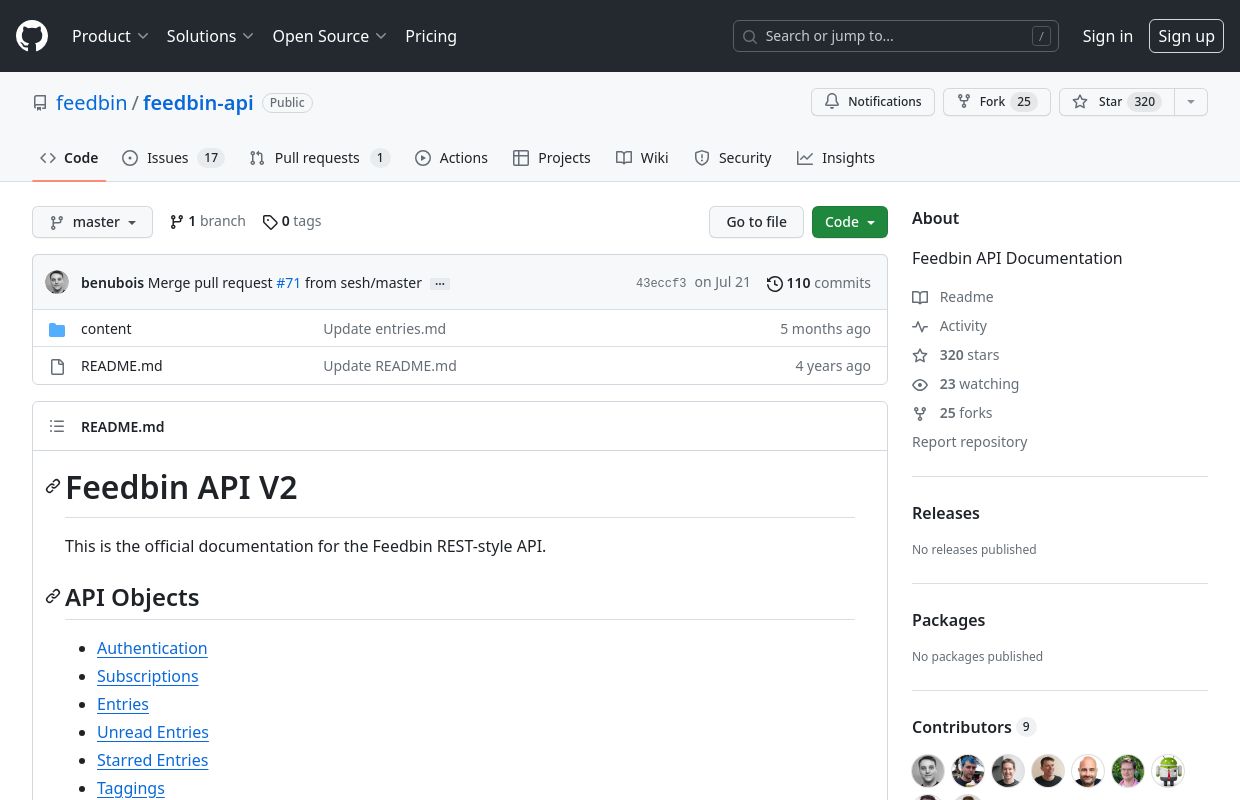
Task: Open the master branch selector
Action: [92, 222]
